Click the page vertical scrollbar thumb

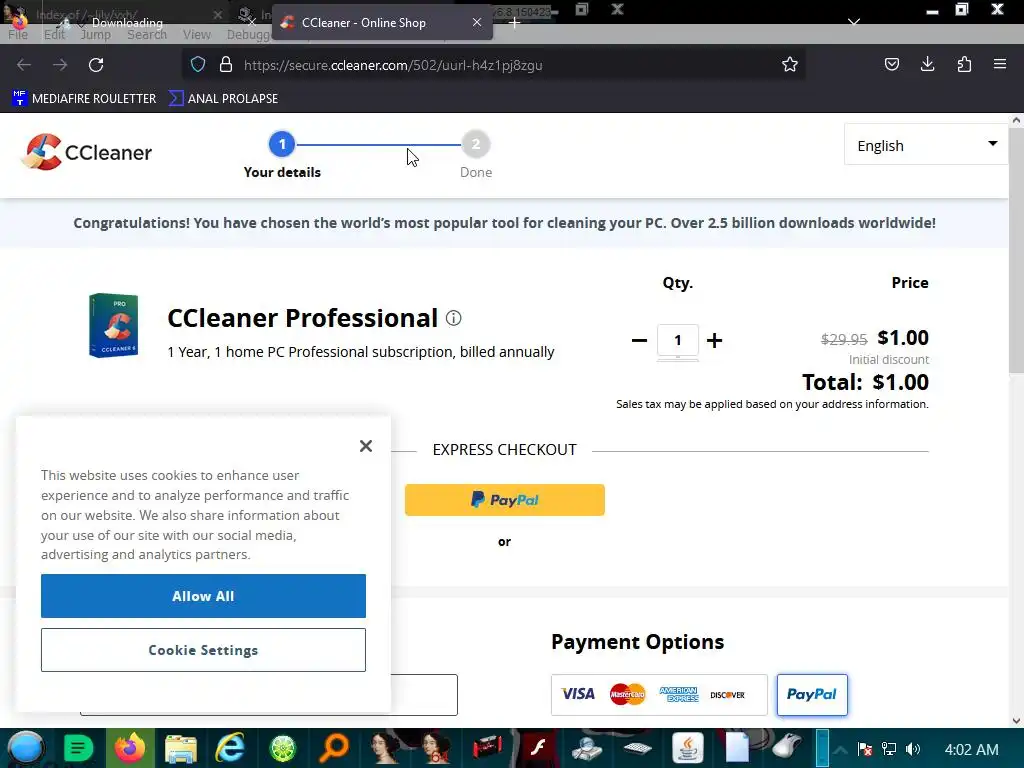click(1016, 251)
